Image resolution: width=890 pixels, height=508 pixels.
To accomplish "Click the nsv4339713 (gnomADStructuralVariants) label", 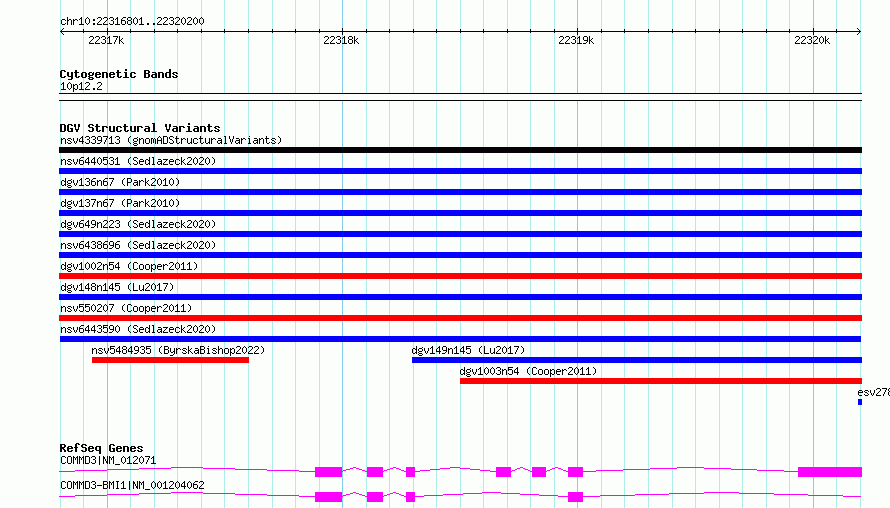I will pyautogui.click(x=171, y=140).
